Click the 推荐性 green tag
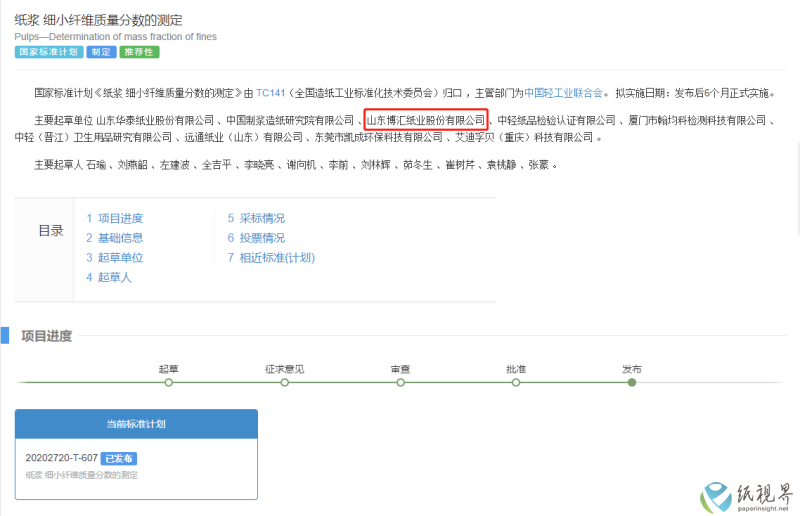 (139, 52)
